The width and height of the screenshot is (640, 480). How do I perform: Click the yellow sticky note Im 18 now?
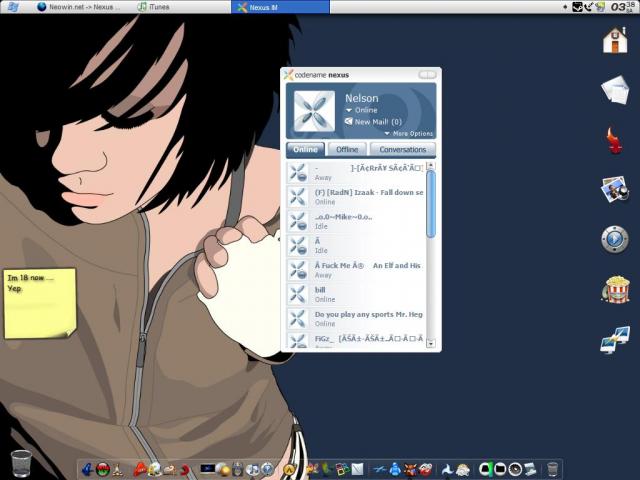pyautogui.click(x=40, y=303)
